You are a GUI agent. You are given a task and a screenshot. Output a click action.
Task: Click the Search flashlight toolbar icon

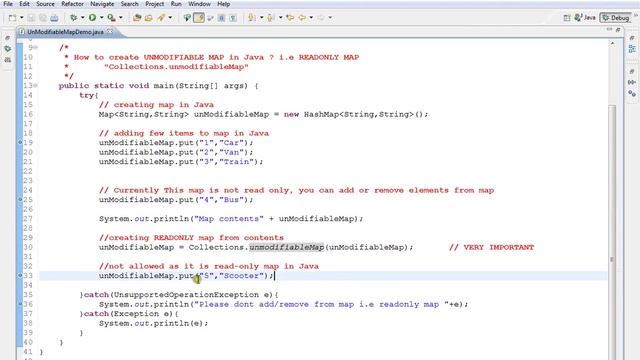tap(161, 18)
